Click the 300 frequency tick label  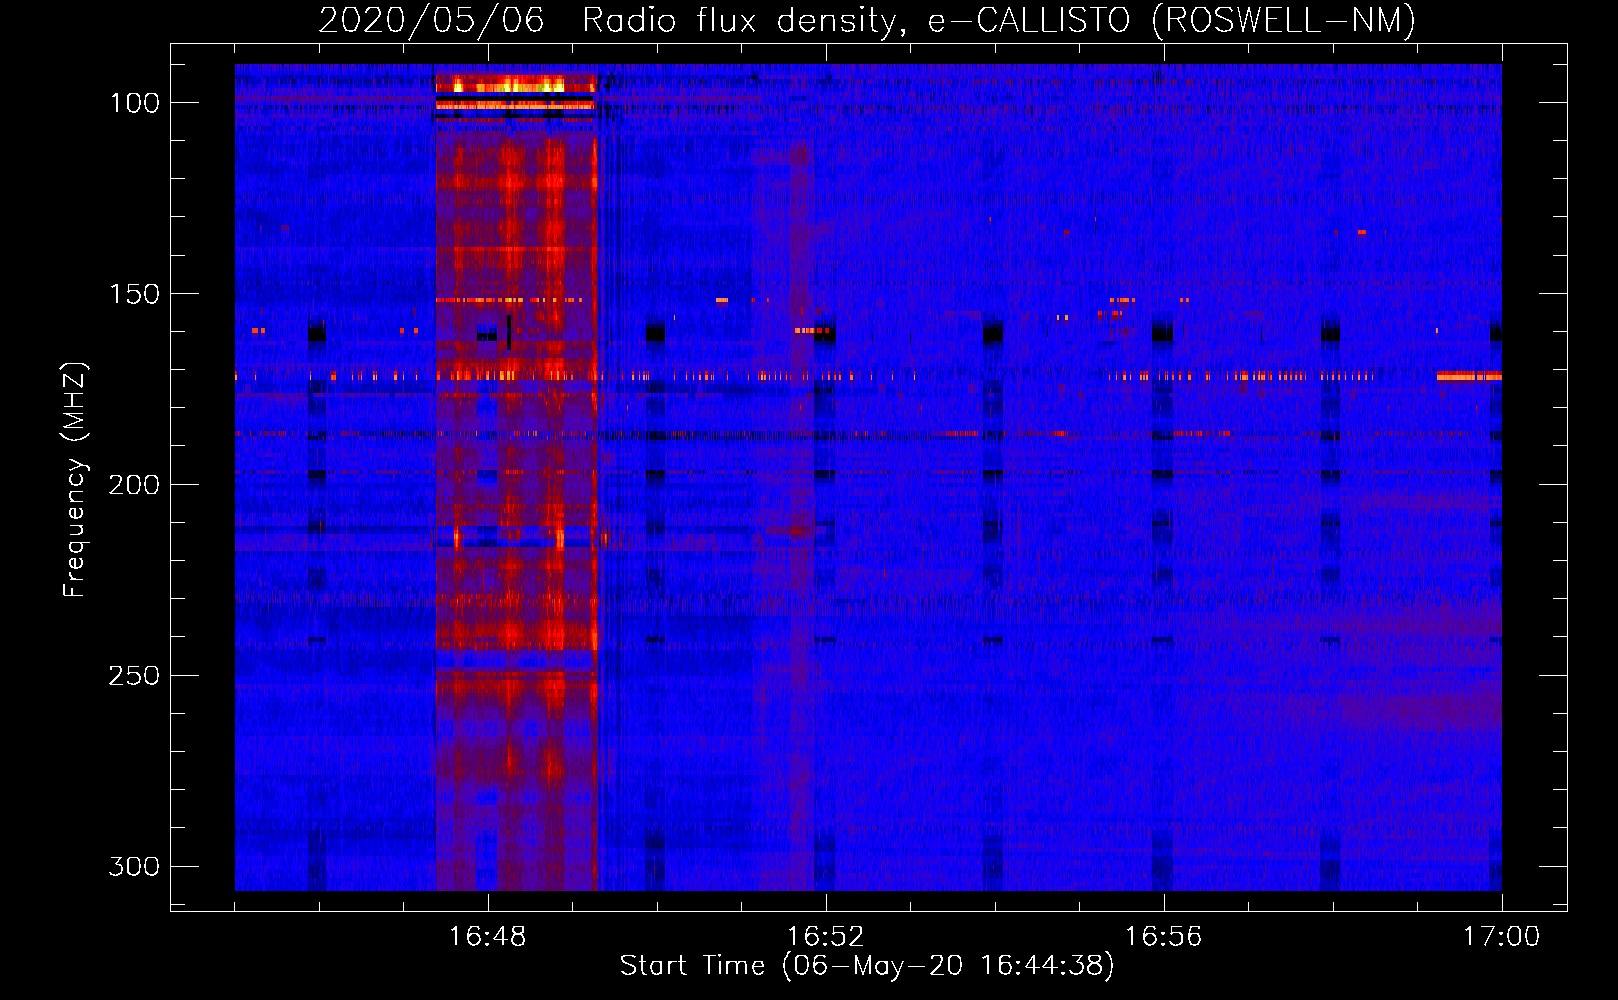(134, 866)
